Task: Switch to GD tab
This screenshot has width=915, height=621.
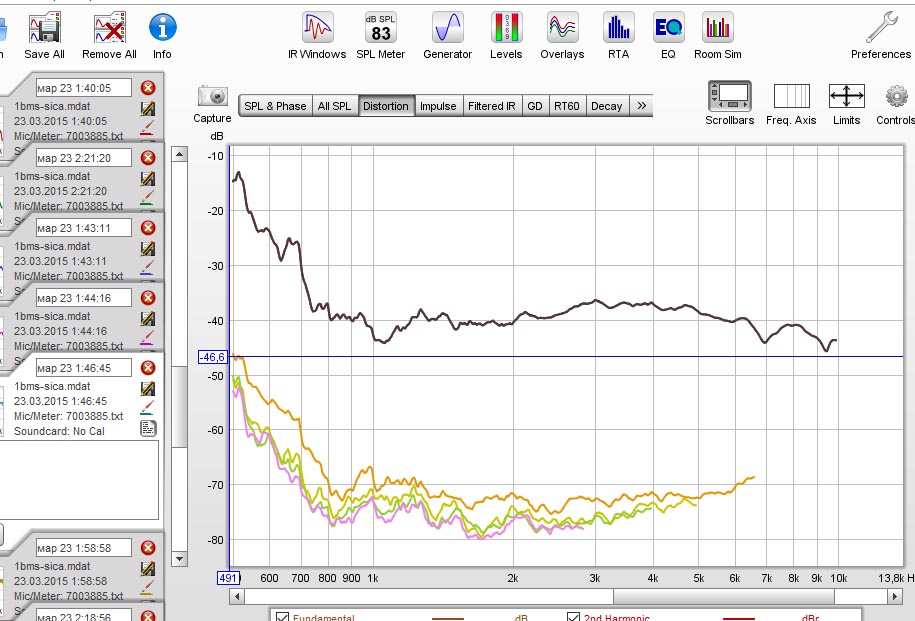Action: pos(535,106)
